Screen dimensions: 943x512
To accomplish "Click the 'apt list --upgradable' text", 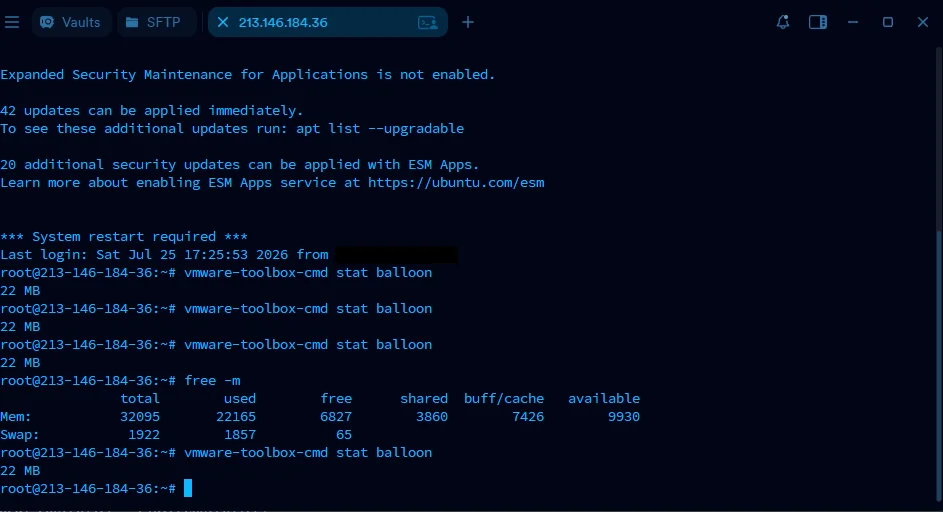I will tap(379, 128).
